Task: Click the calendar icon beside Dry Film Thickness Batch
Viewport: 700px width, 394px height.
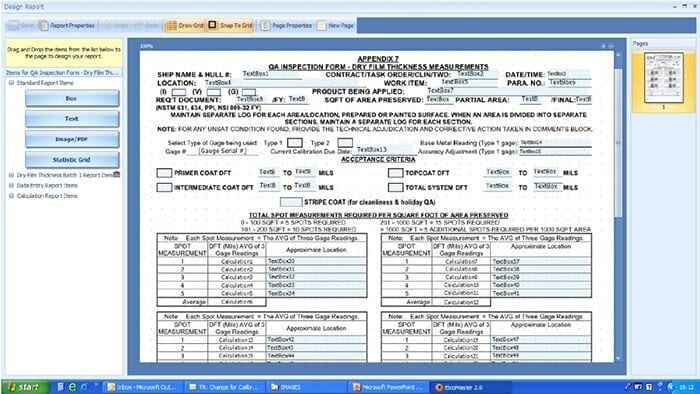Action: pos(117,175)
